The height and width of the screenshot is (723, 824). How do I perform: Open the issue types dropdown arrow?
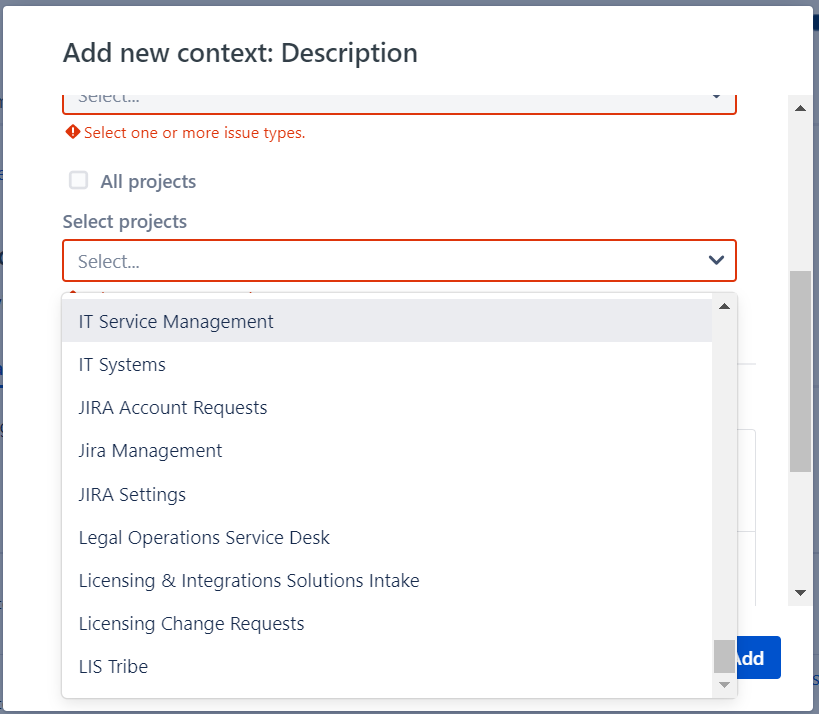[716, 96]
